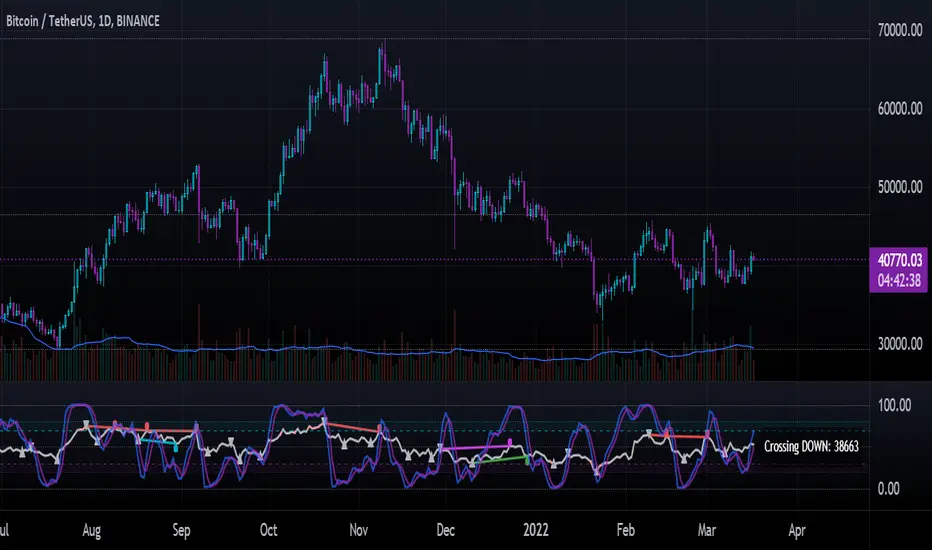Click the 70000.00 price axis label
Screen dimensions: 932x550
[900, 30]
